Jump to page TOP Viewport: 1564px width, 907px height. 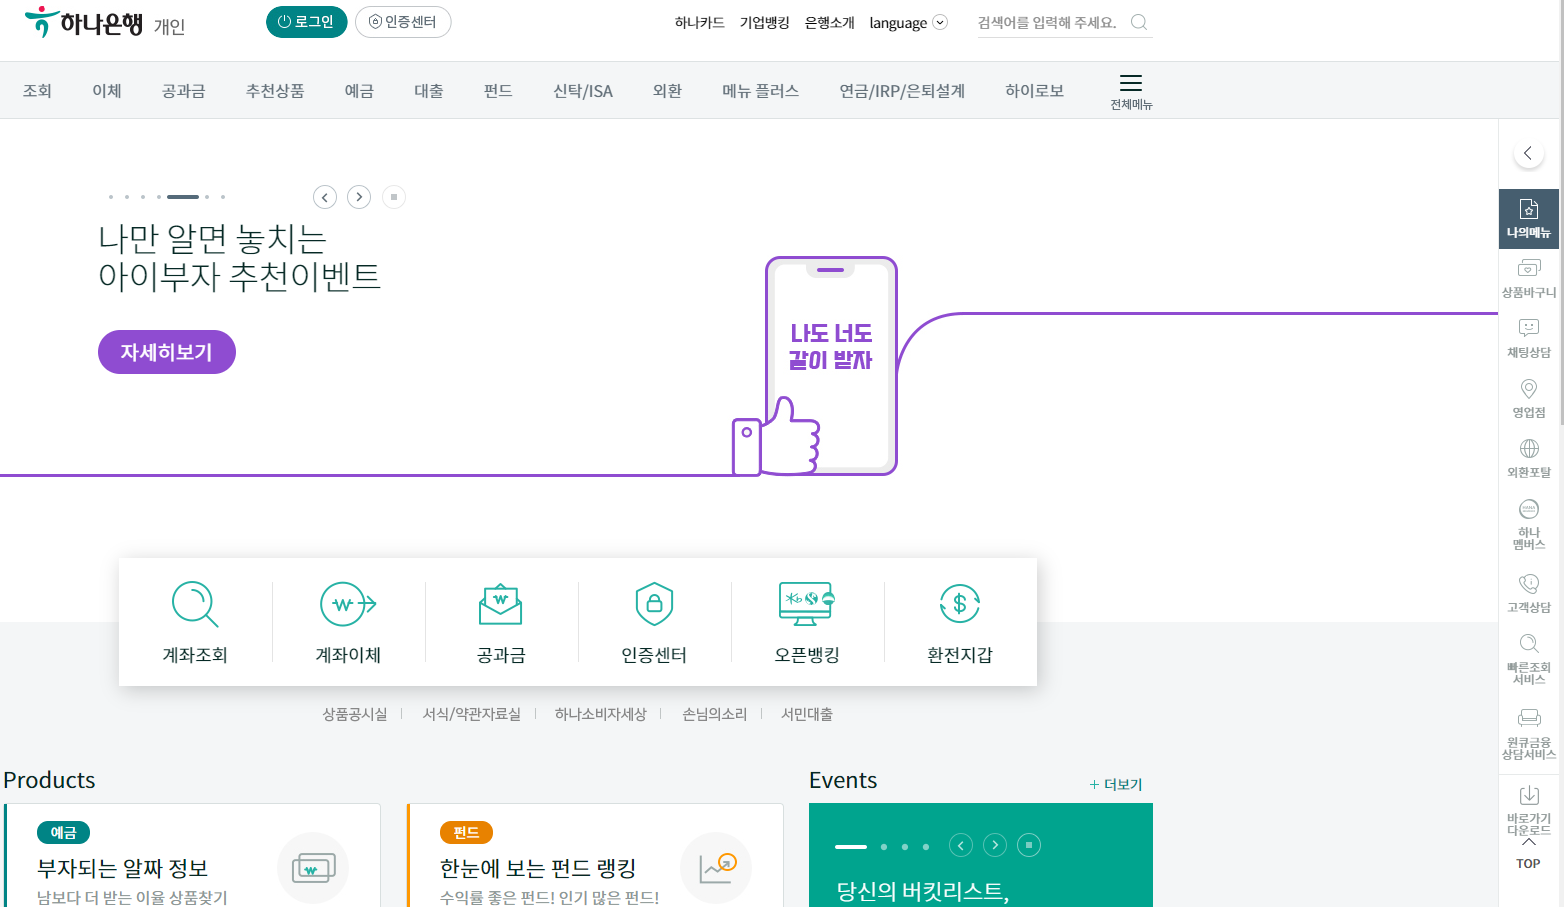(x=1528, y=855)
